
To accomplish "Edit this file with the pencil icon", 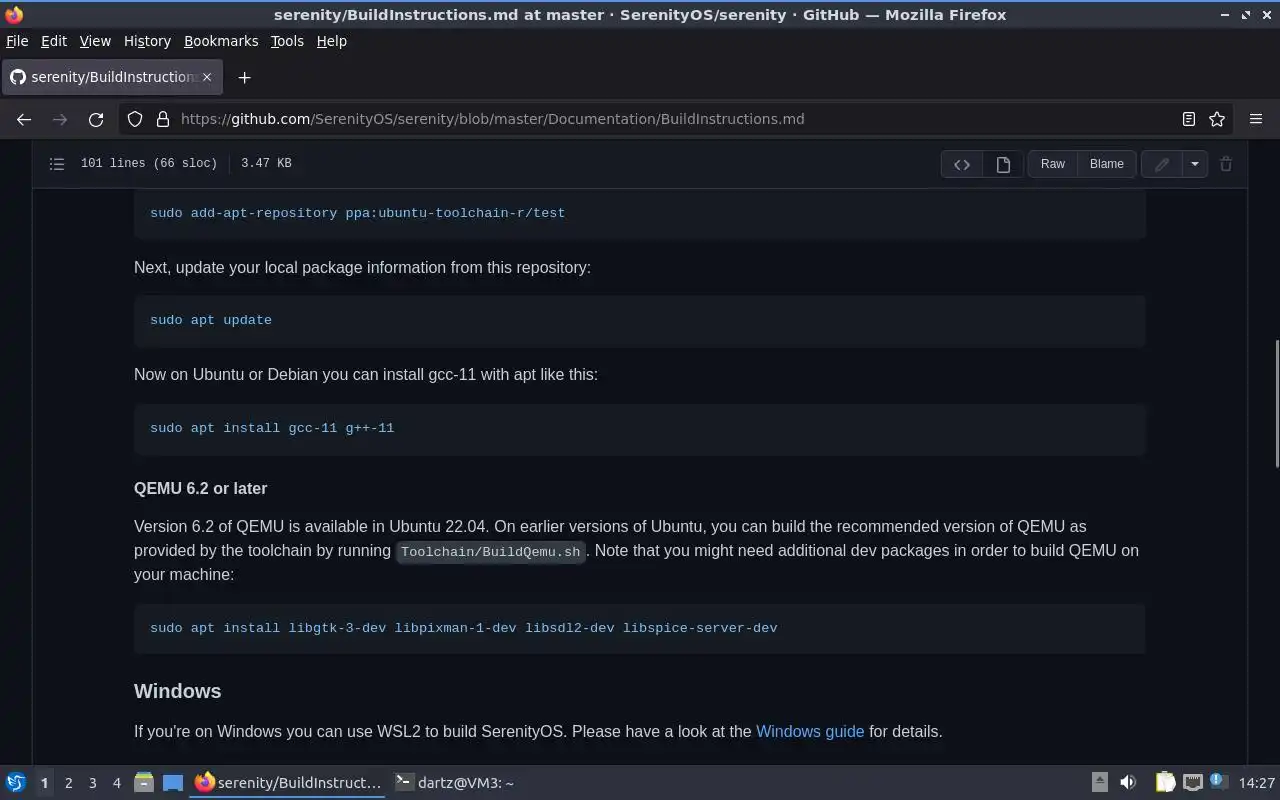I will (1161, 164).
